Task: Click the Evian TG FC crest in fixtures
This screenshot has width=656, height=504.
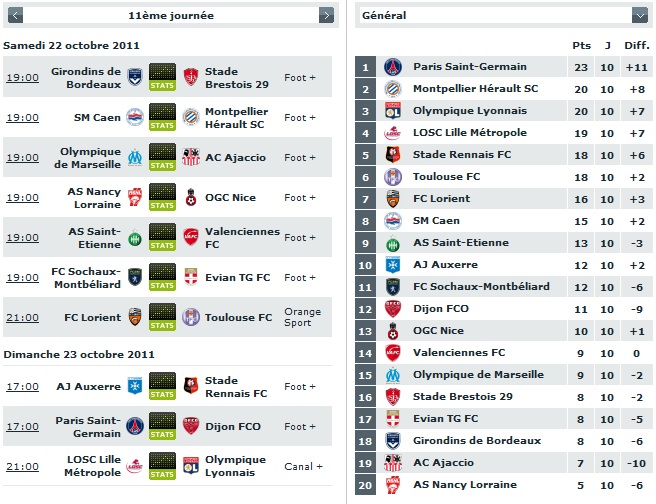Action: (191, 277)
